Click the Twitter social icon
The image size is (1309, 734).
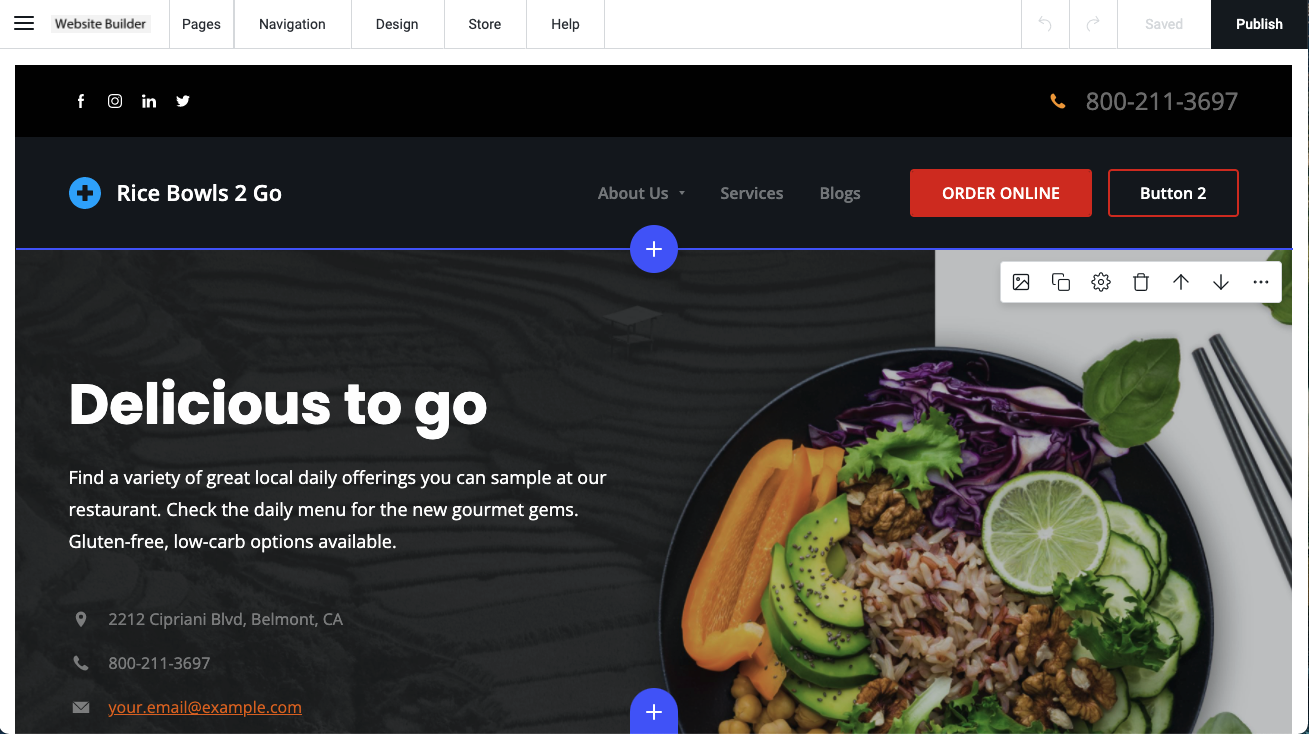click(x=183, y=101)
